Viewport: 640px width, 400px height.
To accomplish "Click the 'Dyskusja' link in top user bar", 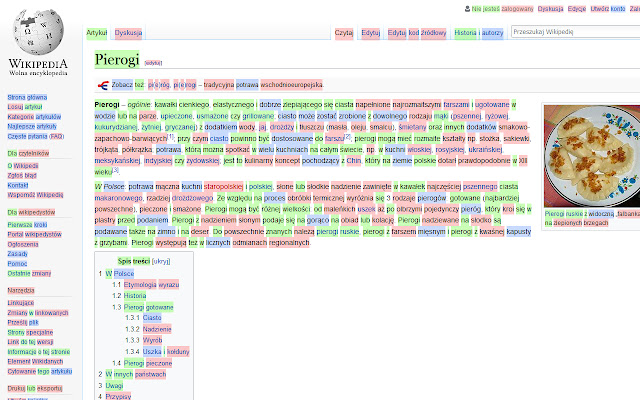I will [550, 9].
